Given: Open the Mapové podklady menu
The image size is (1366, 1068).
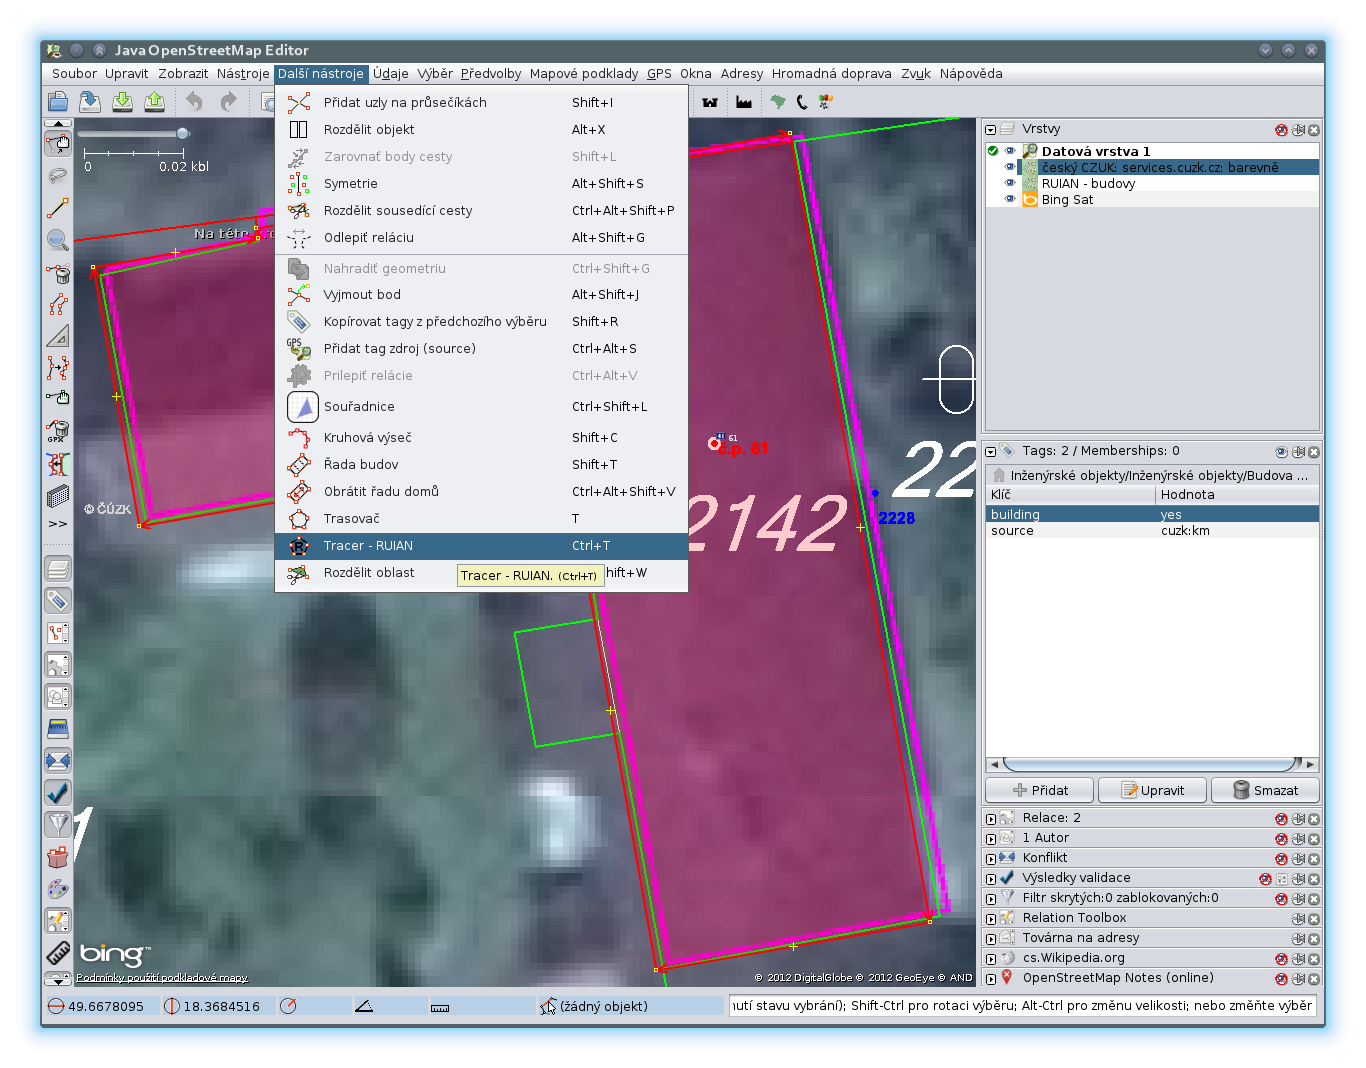Looking at the screenshot, I should tap(584, 73).
